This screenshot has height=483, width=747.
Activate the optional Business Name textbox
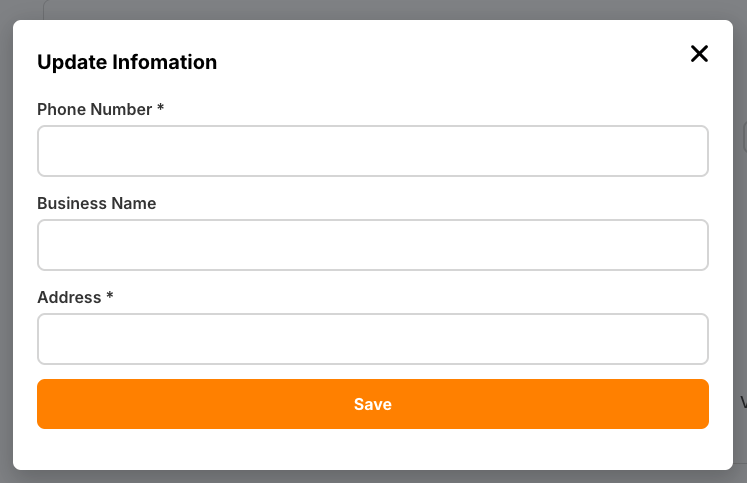[x=372, y=245]
